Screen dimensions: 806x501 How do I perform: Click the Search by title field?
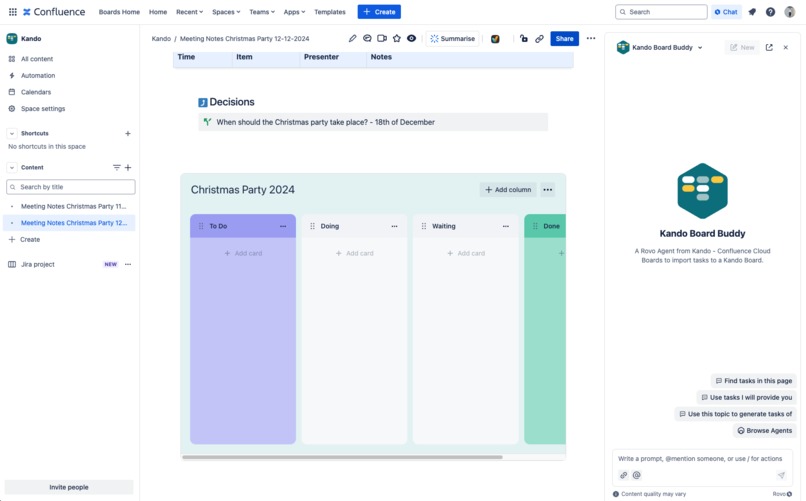click(x=71, y=187)
